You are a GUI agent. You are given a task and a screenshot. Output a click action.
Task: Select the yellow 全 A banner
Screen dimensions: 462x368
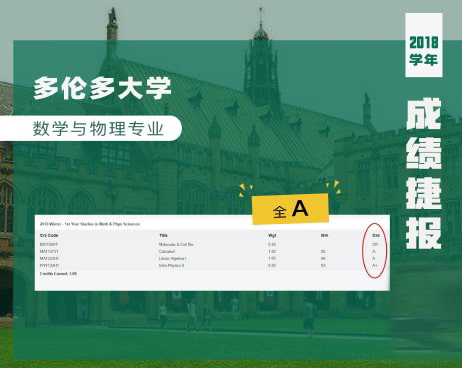290,209
